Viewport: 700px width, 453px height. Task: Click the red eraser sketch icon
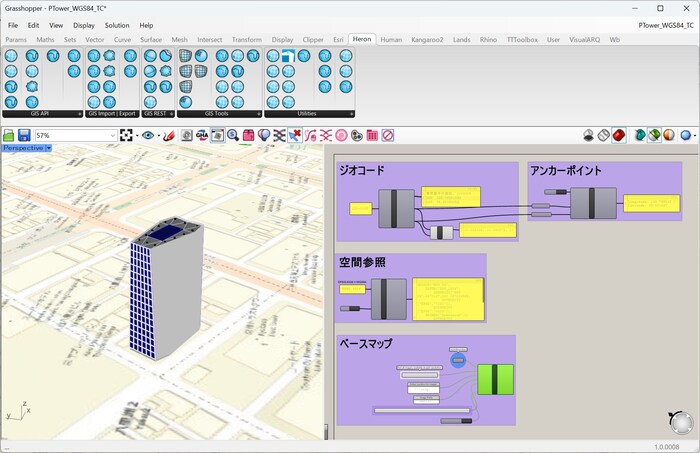click(169, 135)
